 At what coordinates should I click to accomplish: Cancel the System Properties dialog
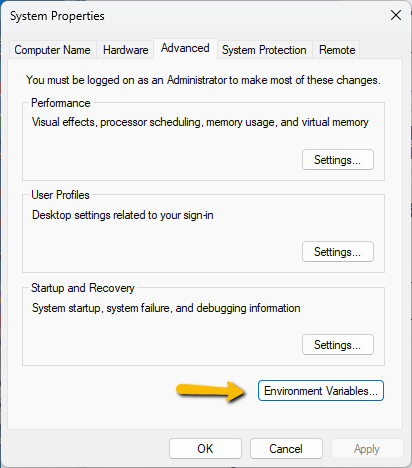pos(286,449)
